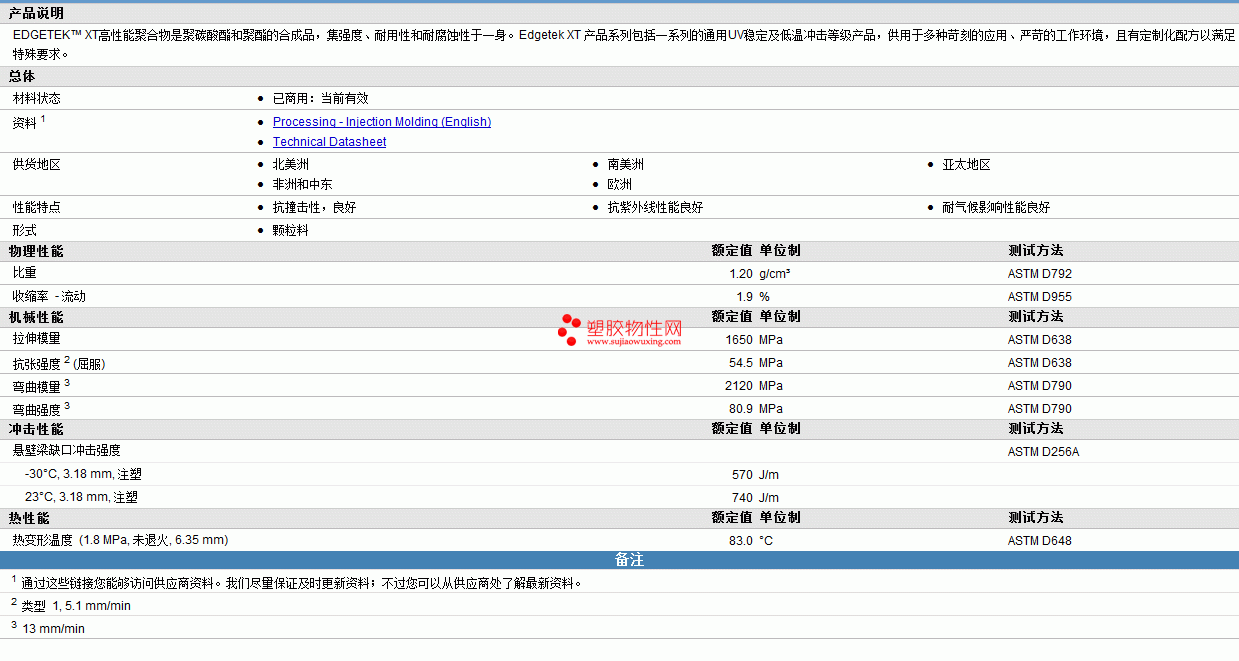
Task: Open the Processing - Injection Molding (English) link
Action: [382, 122]
